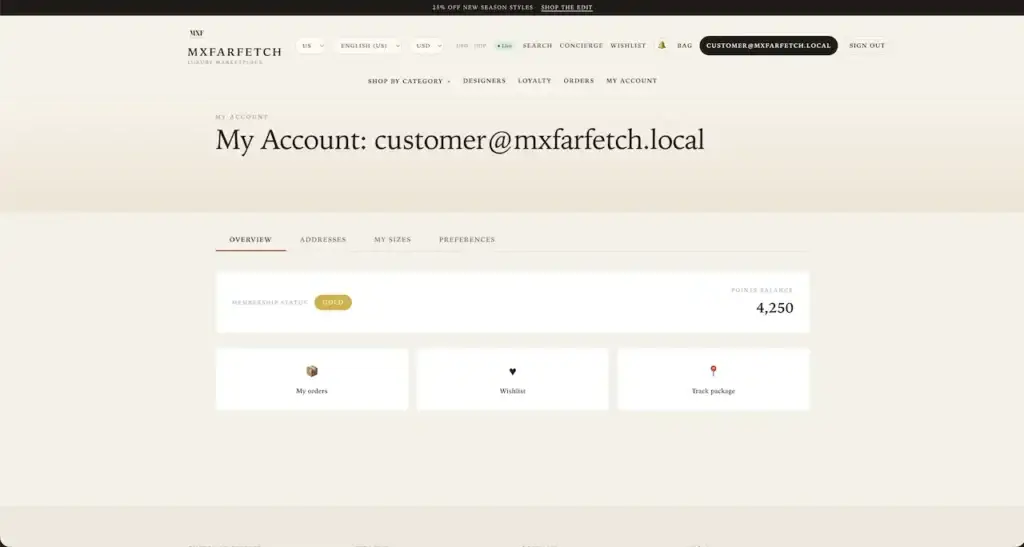This screenshot has width=1024, height=547.
Task: Click the Gold membership badge
Action: (x=333, y=302)
